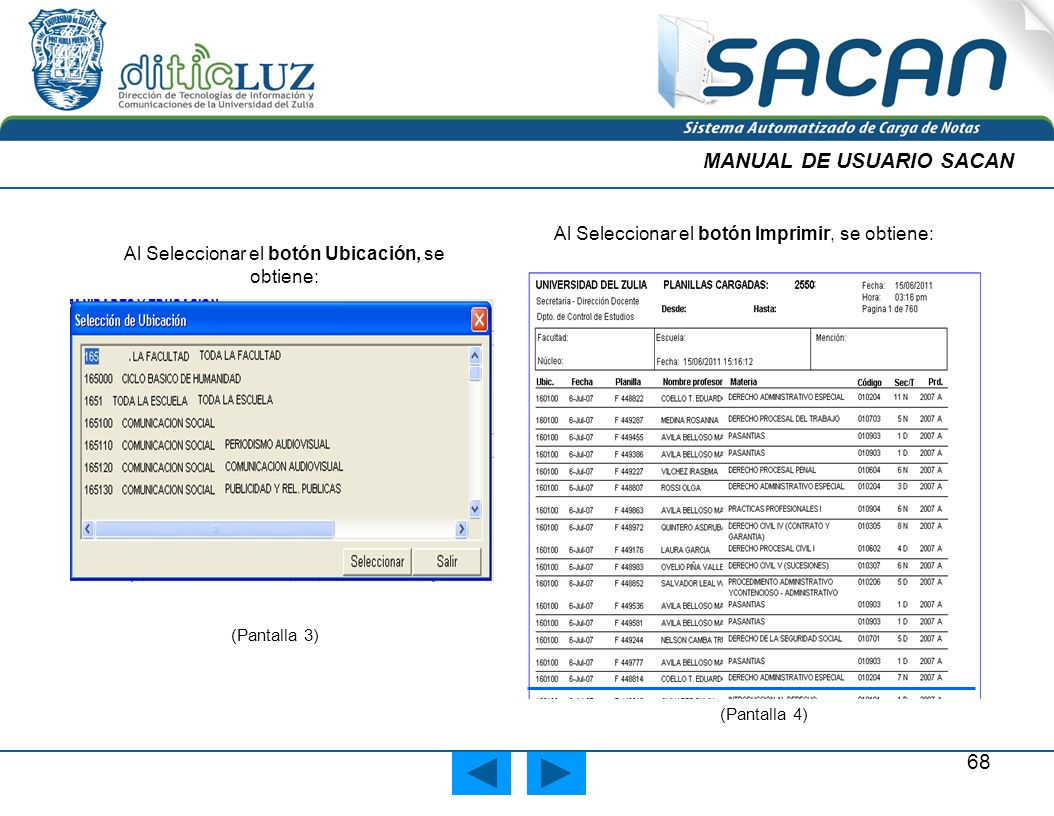The image size is (1054, 816).
Task: Click DERECHO DE LA SEGURIDAD SOCIAL entry
Action: point(785,639)
